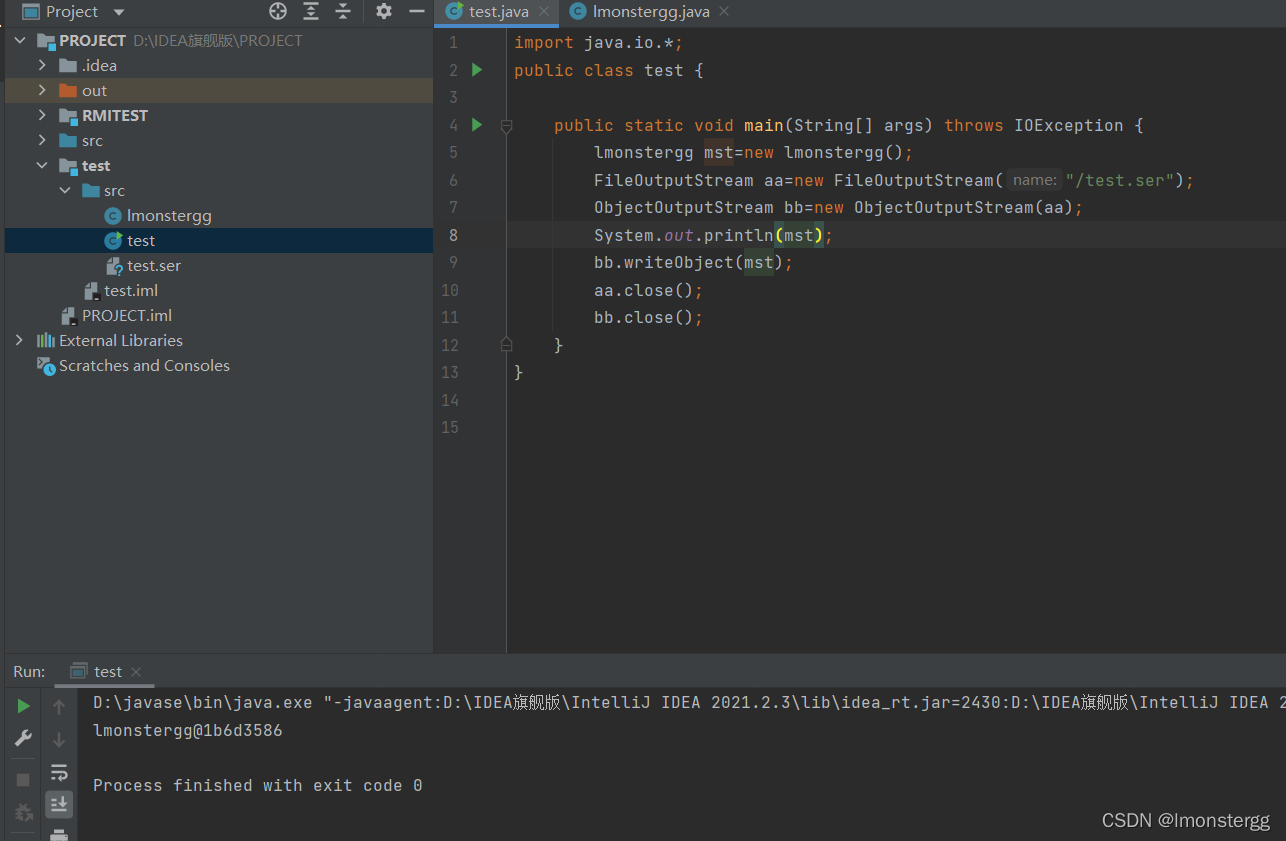The width and height of the screenshot is (1286, 841).
Task: Click lmonstergg@1b6d3586 output line
Action: (188, 730)
